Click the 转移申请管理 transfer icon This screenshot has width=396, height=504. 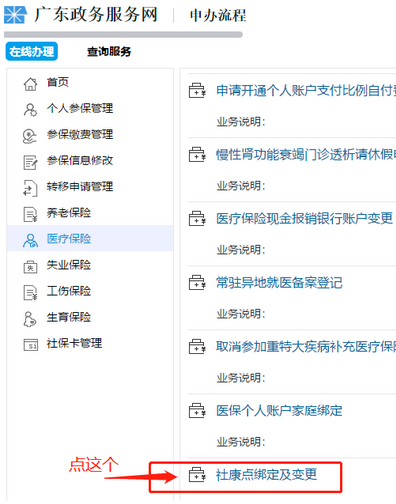pyautogui.click(x=30, y=188)
